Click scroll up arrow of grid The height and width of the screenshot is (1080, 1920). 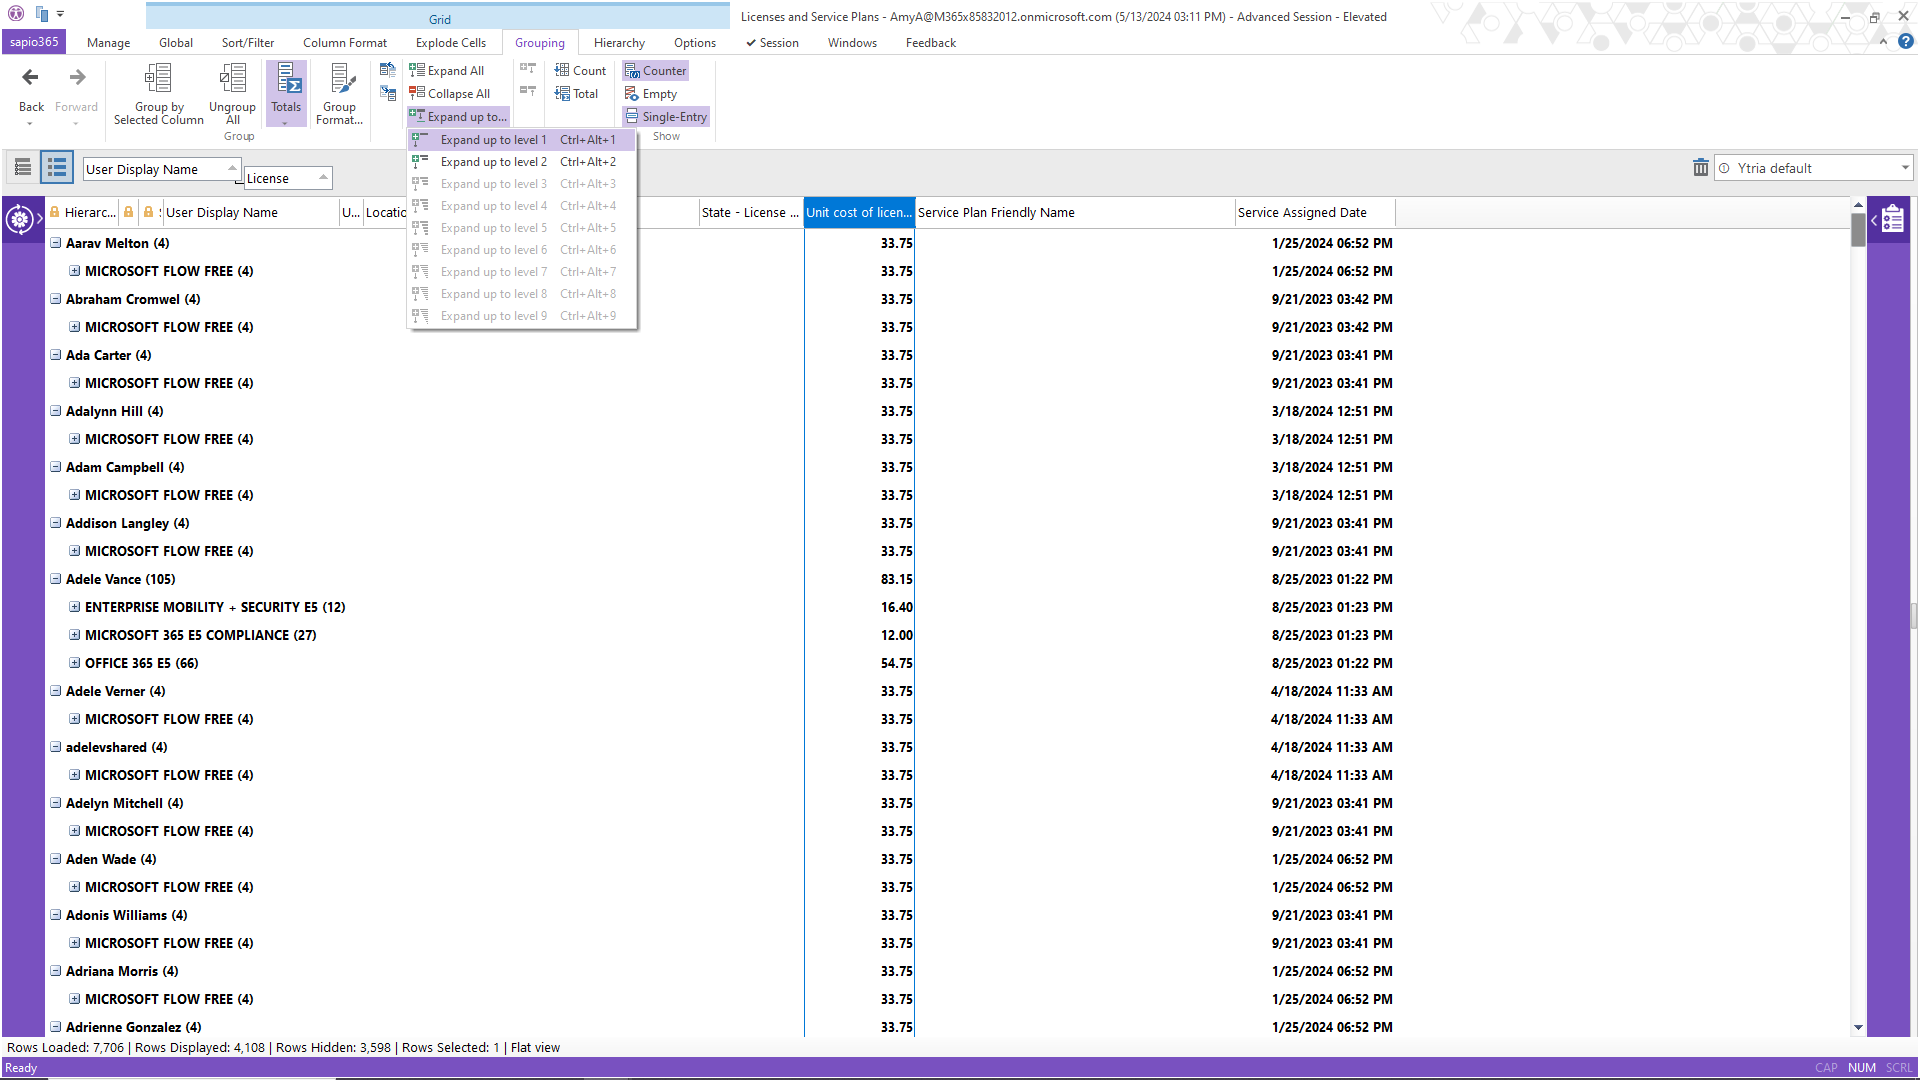(x=1858, y=205)
